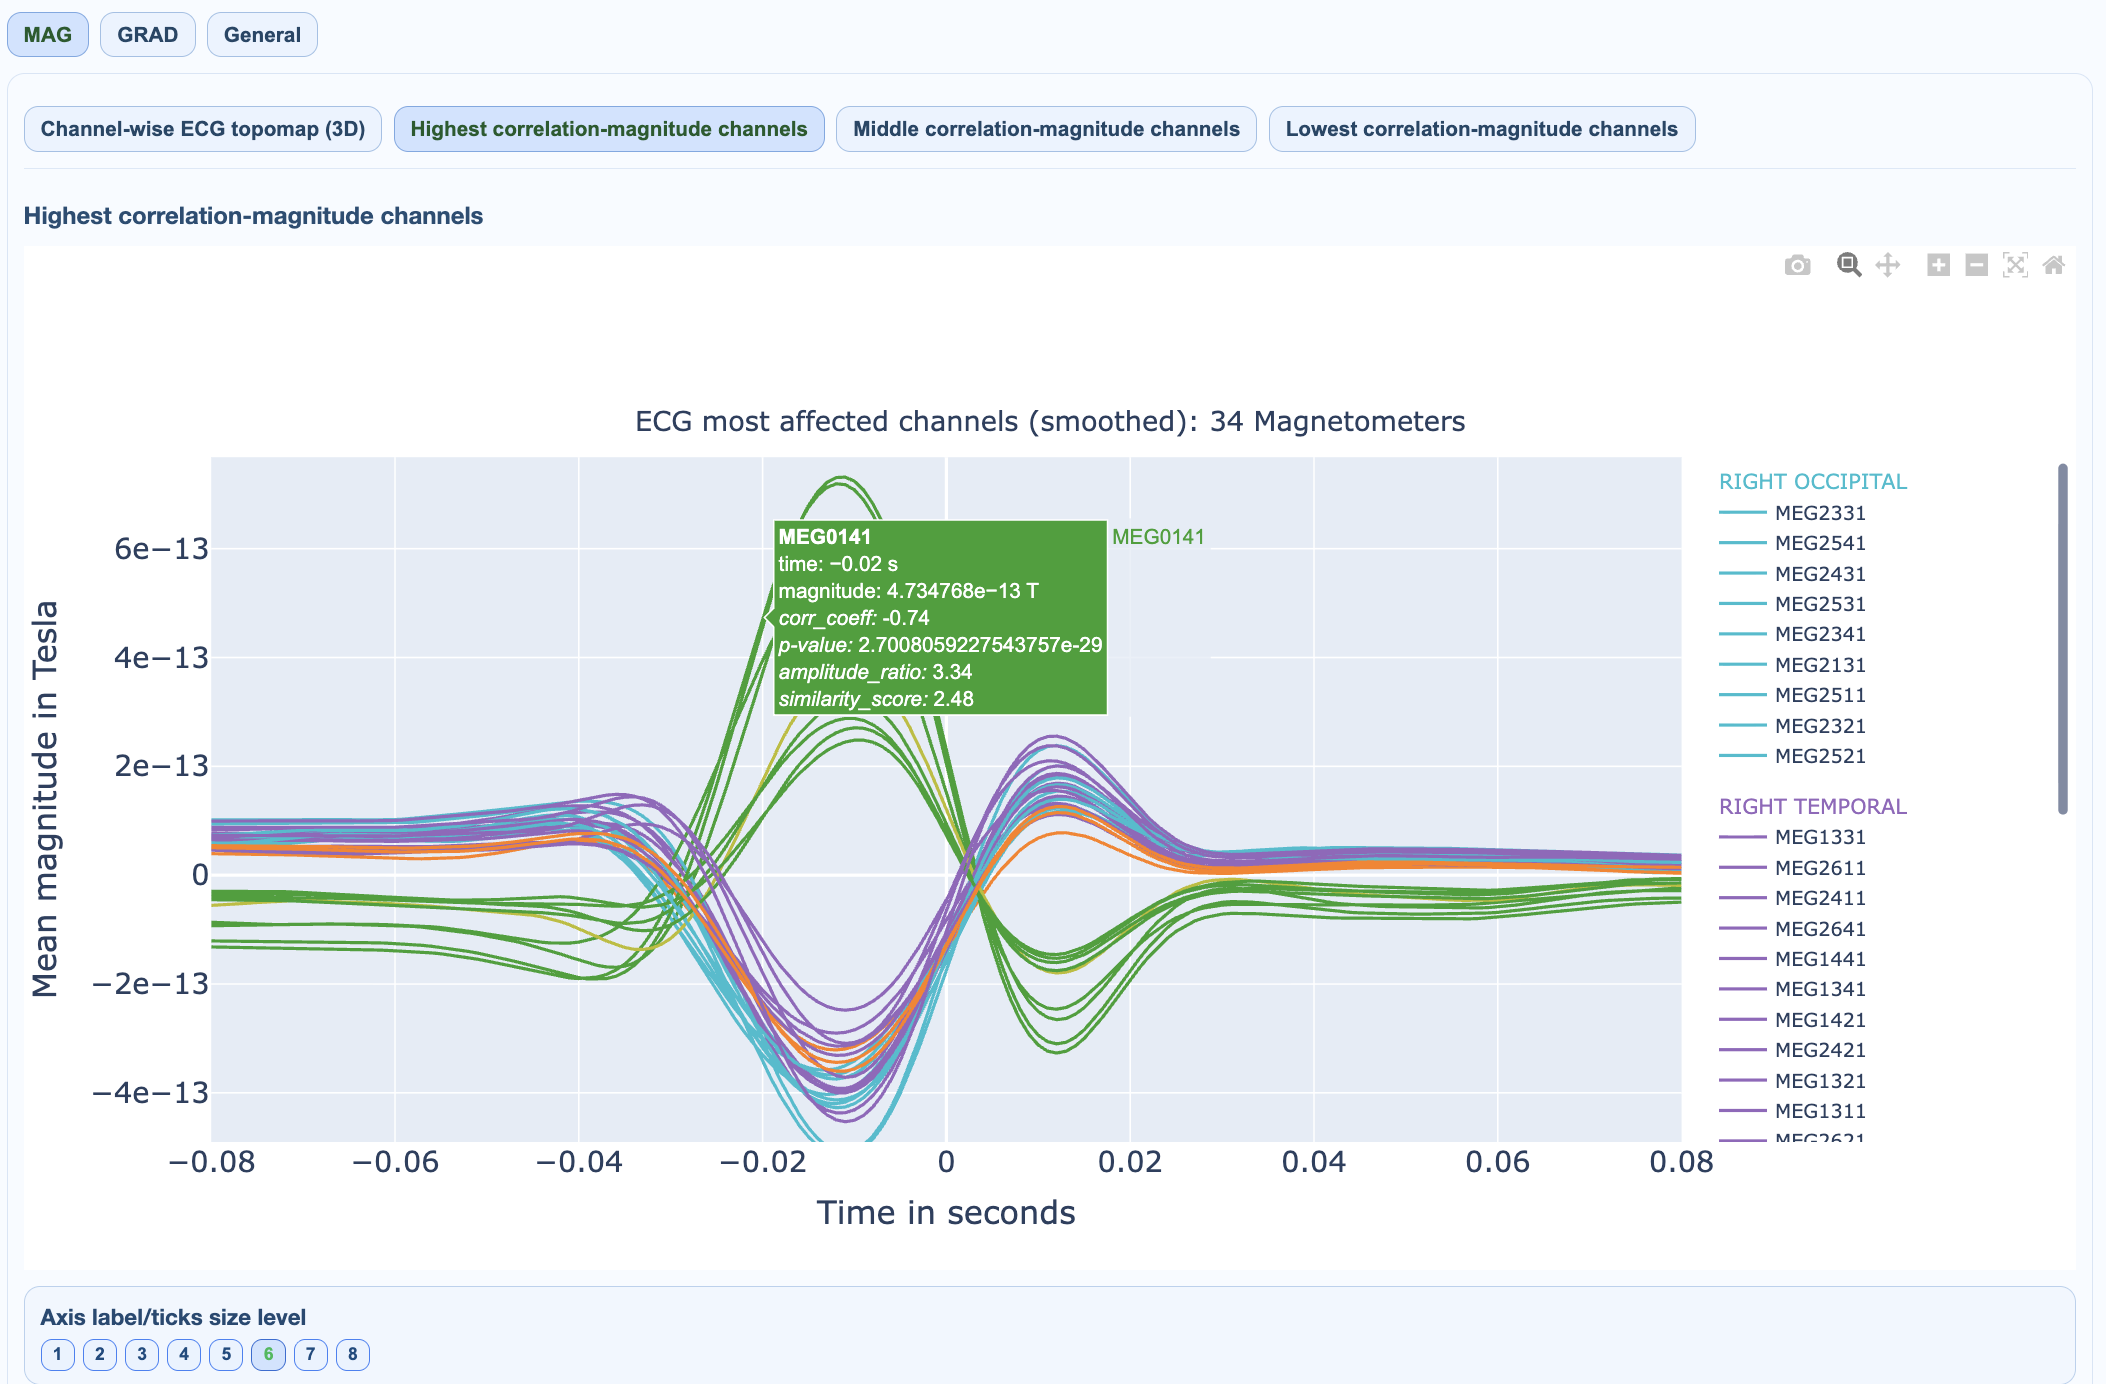
Task: Click the camera download plot icon
Action: point(1797,265)
